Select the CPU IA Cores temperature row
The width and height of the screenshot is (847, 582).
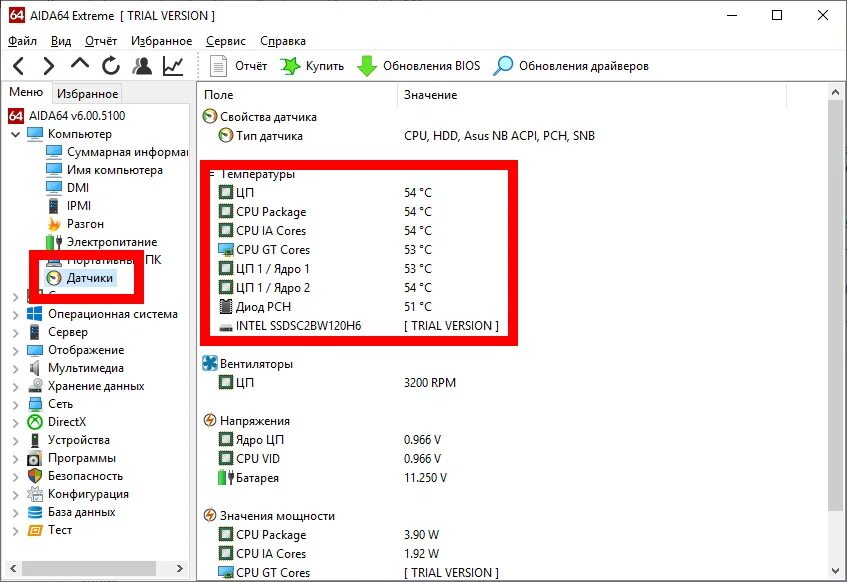(x=325, y=231)
